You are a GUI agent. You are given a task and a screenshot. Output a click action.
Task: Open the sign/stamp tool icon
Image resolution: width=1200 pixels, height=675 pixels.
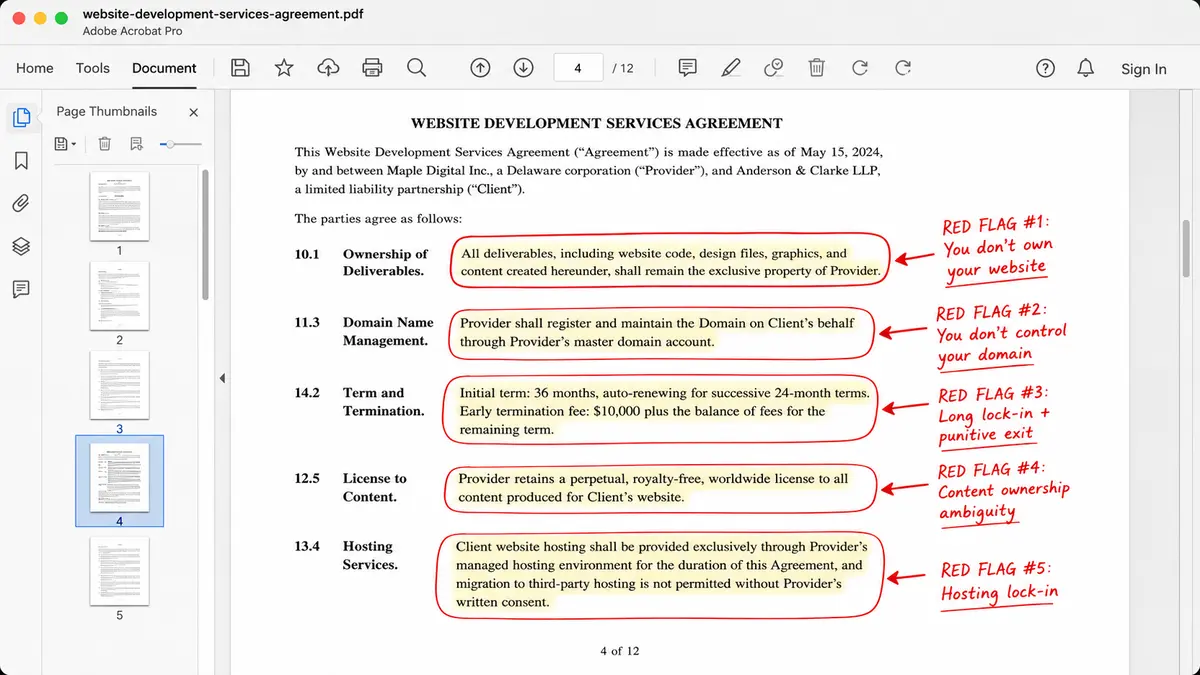click(x=773, y=68)
